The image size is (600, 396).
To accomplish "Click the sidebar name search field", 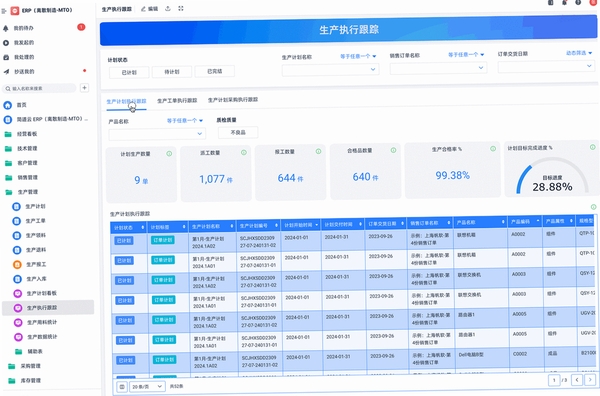I will coord(39,88).
